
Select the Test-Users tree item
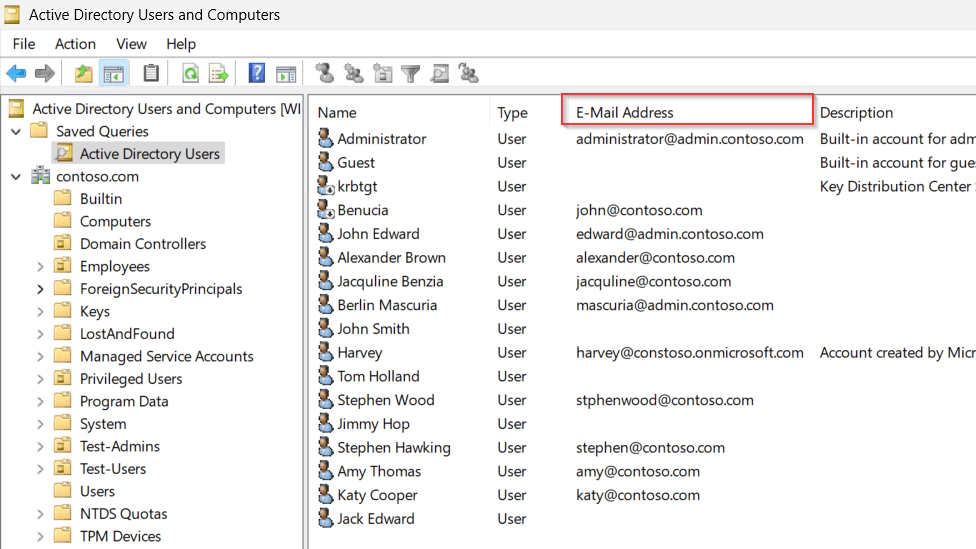click(113, 469)
